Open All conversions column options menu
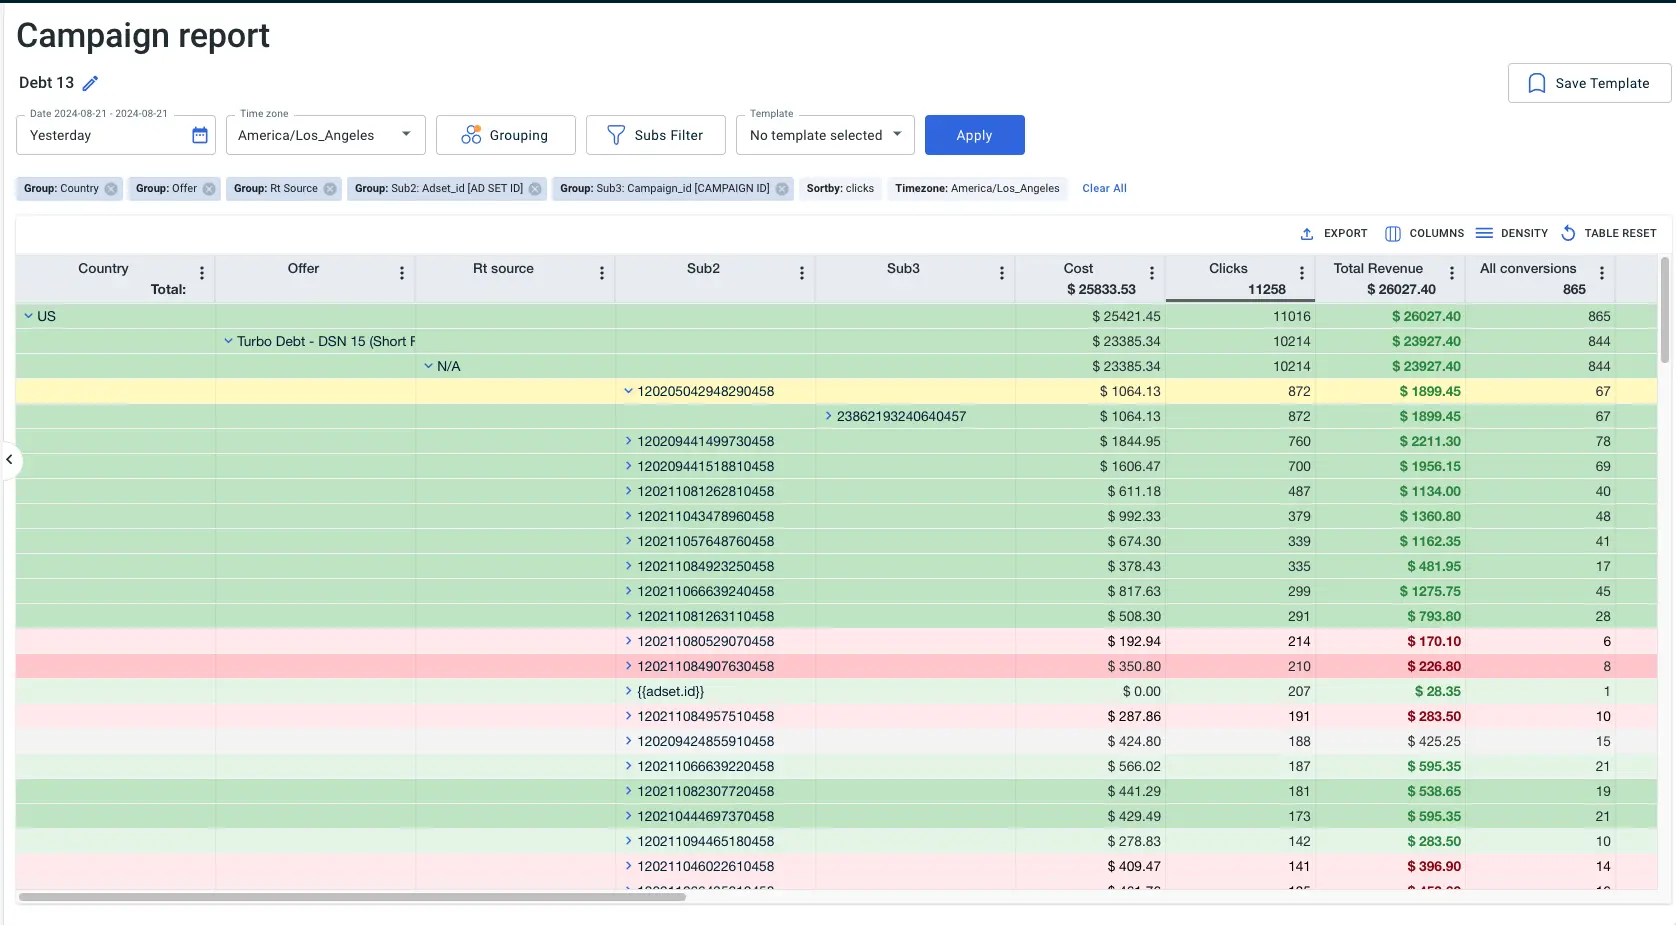 [1602, 273]
